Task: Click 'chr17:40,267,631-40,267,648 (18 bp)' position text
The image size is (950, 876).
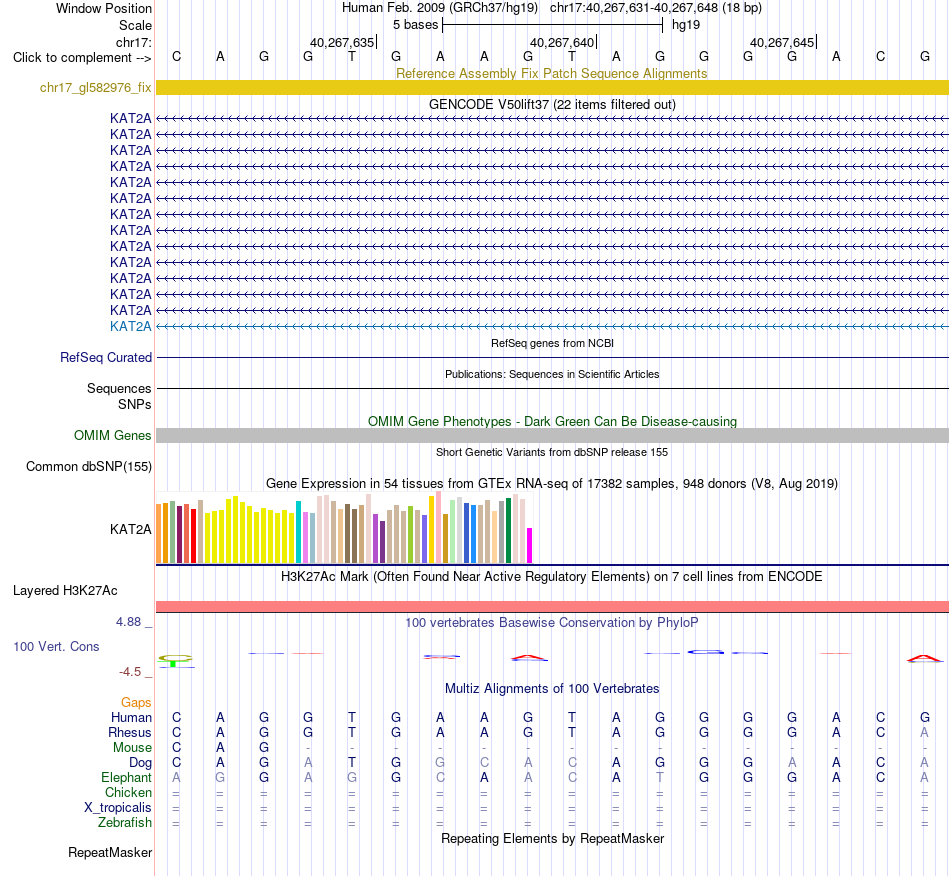Action: click(x=656, y=8)
